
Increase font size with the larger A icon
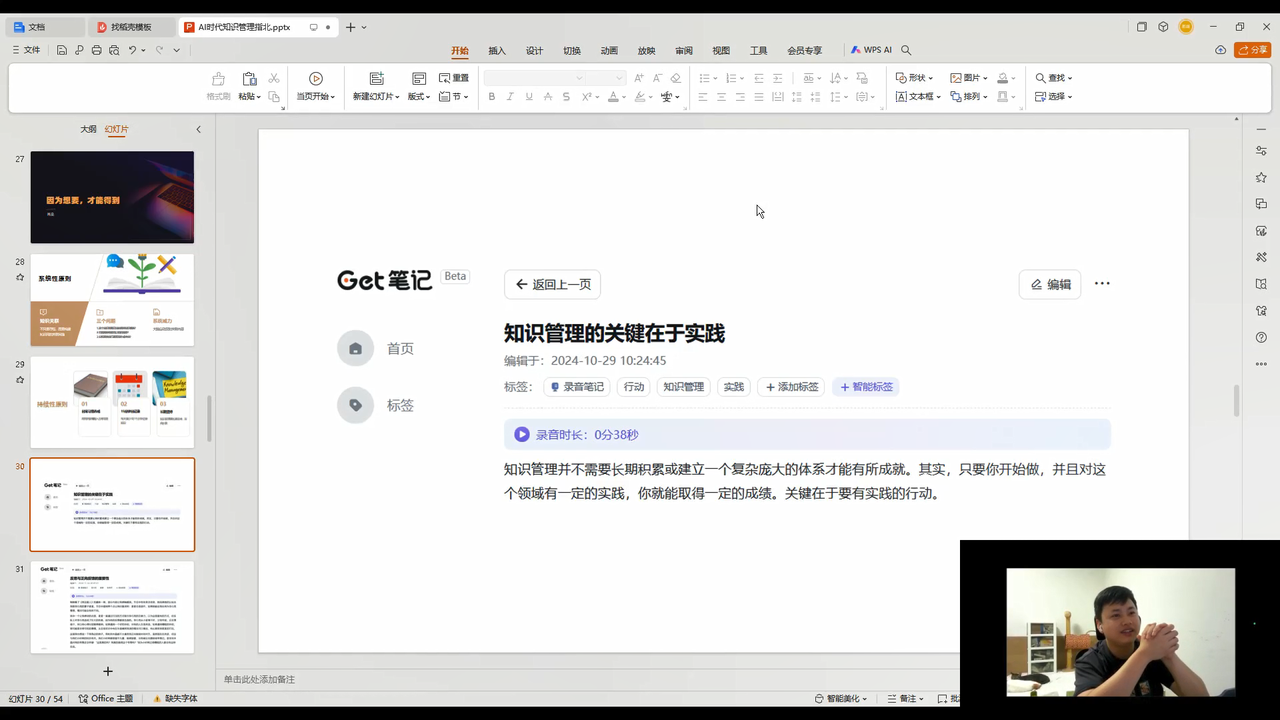[639, 78]
